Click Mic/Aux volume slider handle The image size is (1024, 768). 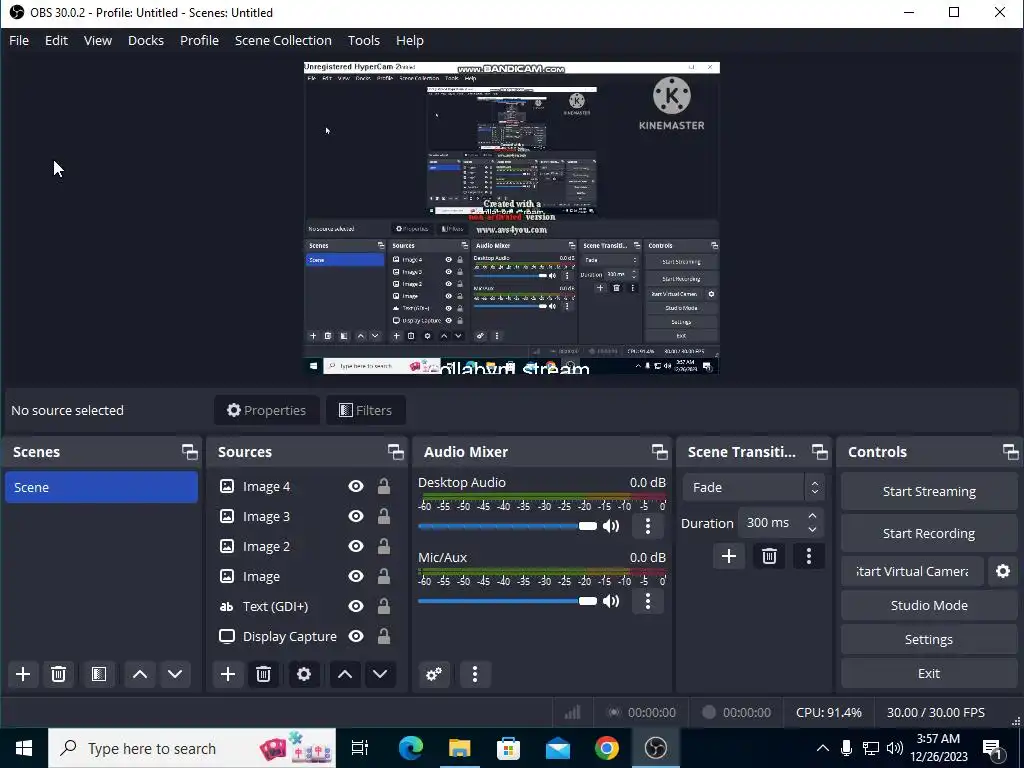pyautogui.click(x=588, y=601)
